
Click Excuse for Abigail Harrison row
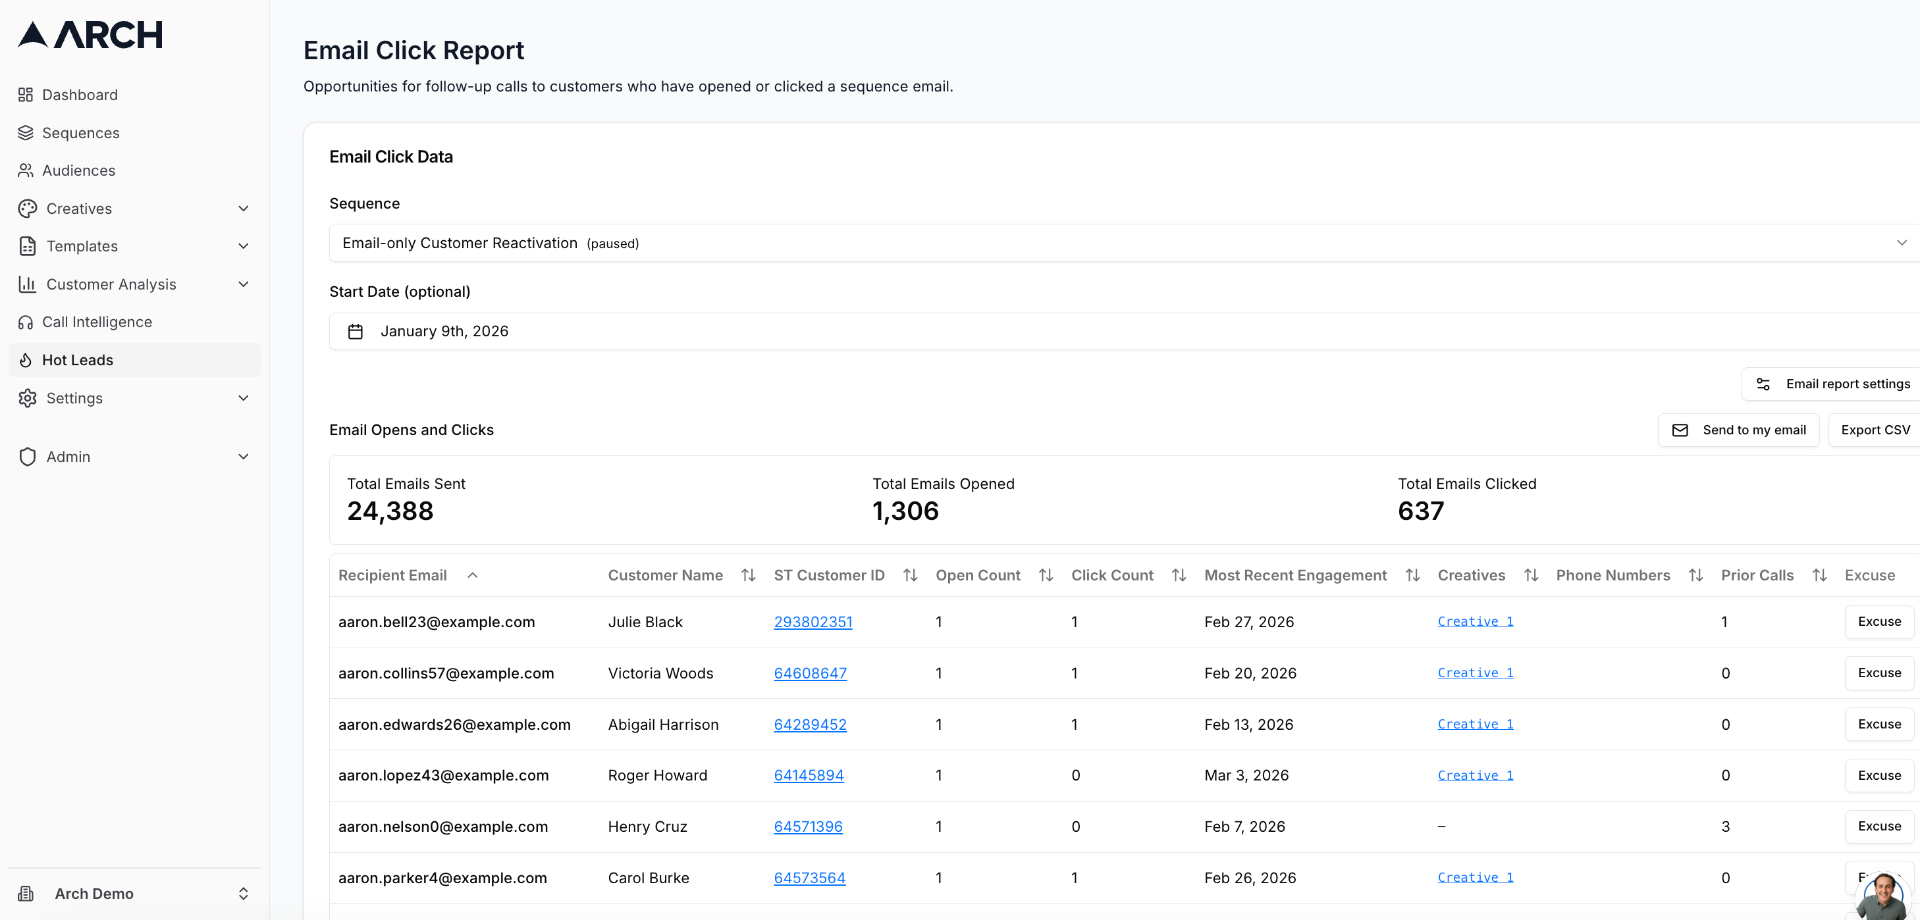coord(1879,724)
